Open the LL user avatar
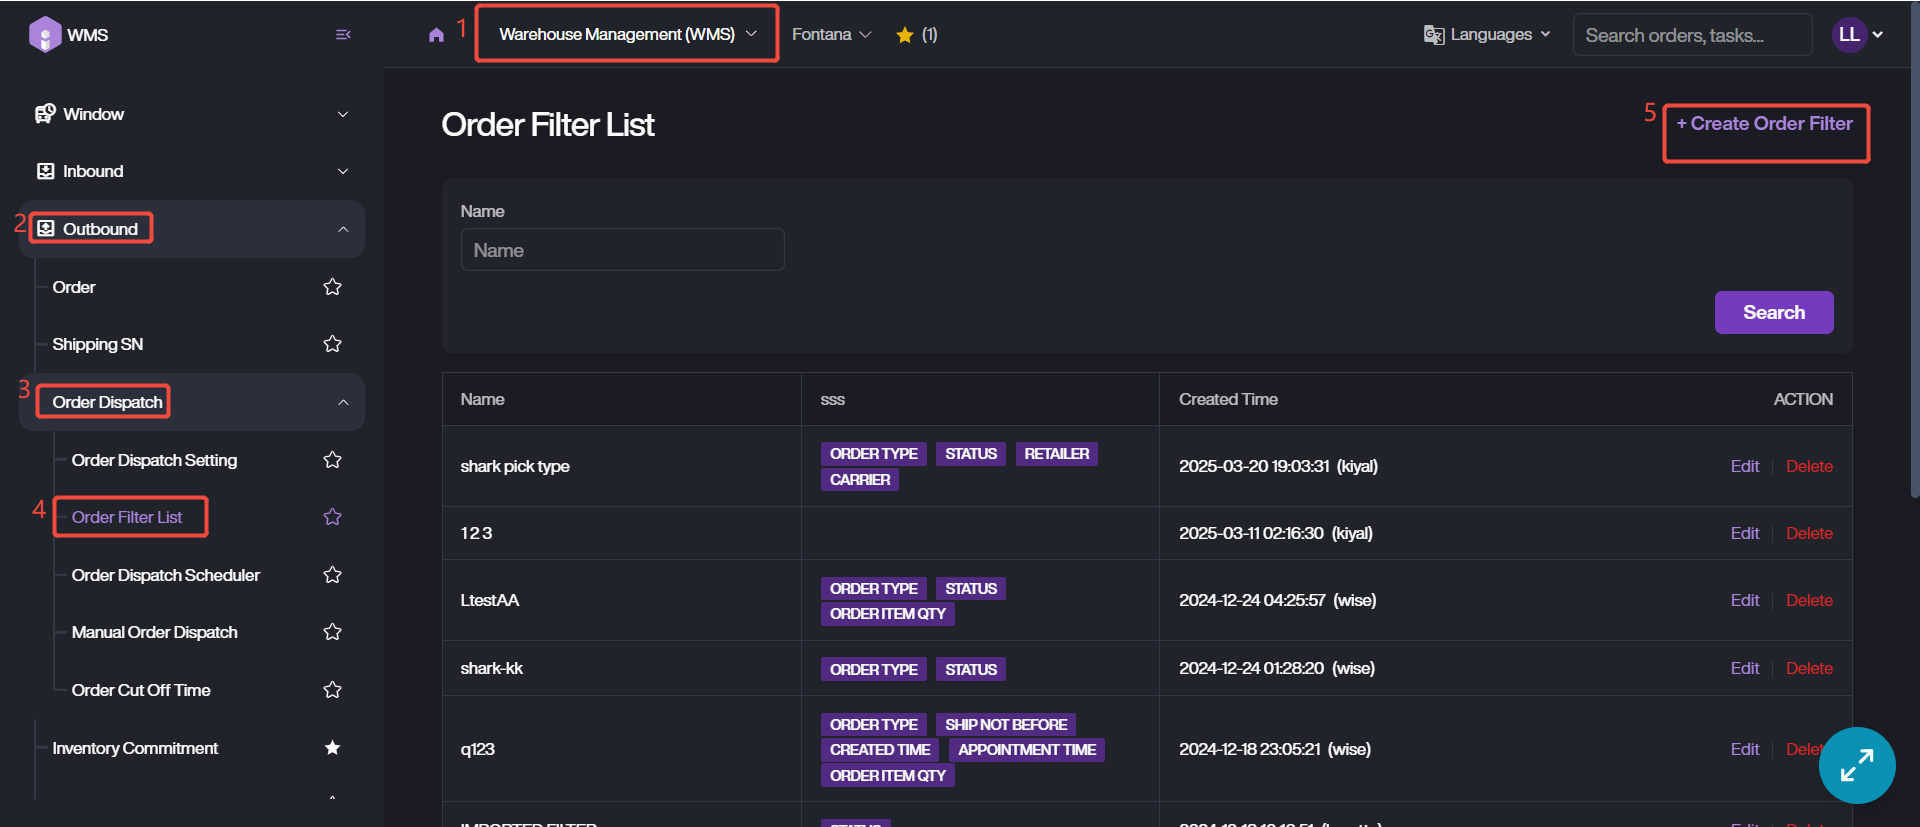Viewport: 1920px width, 827px height. click(x=1849, y=34)
